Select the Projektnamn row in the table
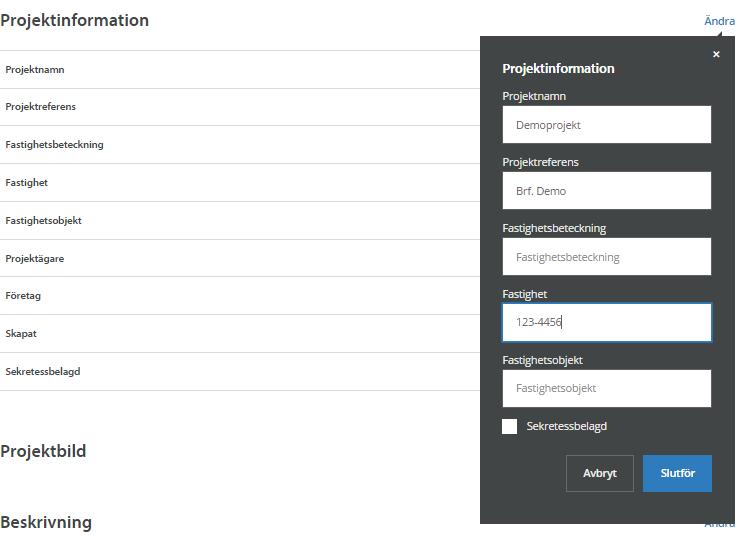Image resolution: width=739 pixels, height=545 pixels. (x=240, y=69)
